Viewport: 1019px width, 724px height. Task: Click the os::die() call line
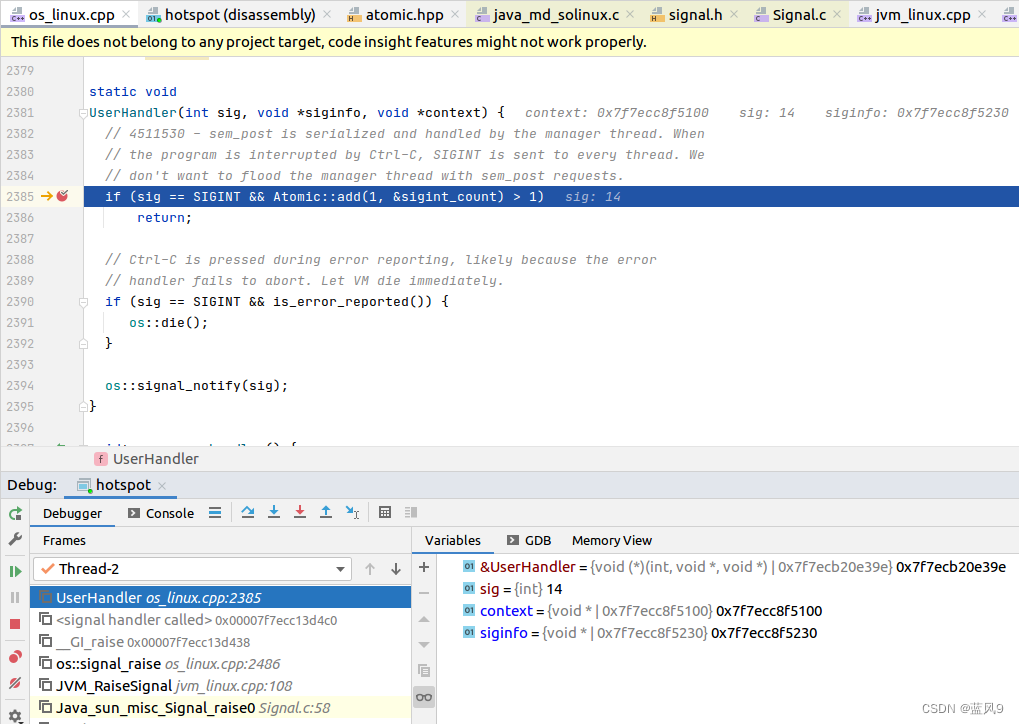(x=168, y=322)
